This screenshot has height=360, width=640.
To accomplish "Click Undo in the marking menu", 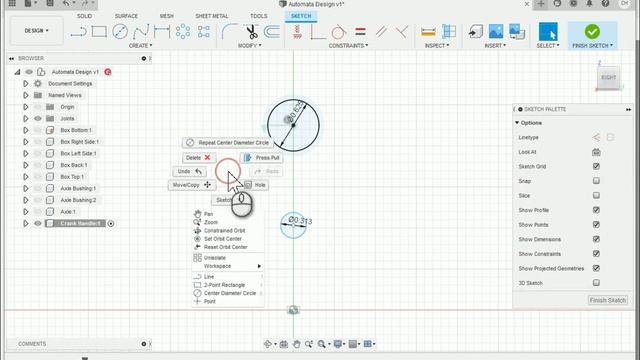I will [x=190, y=171].
